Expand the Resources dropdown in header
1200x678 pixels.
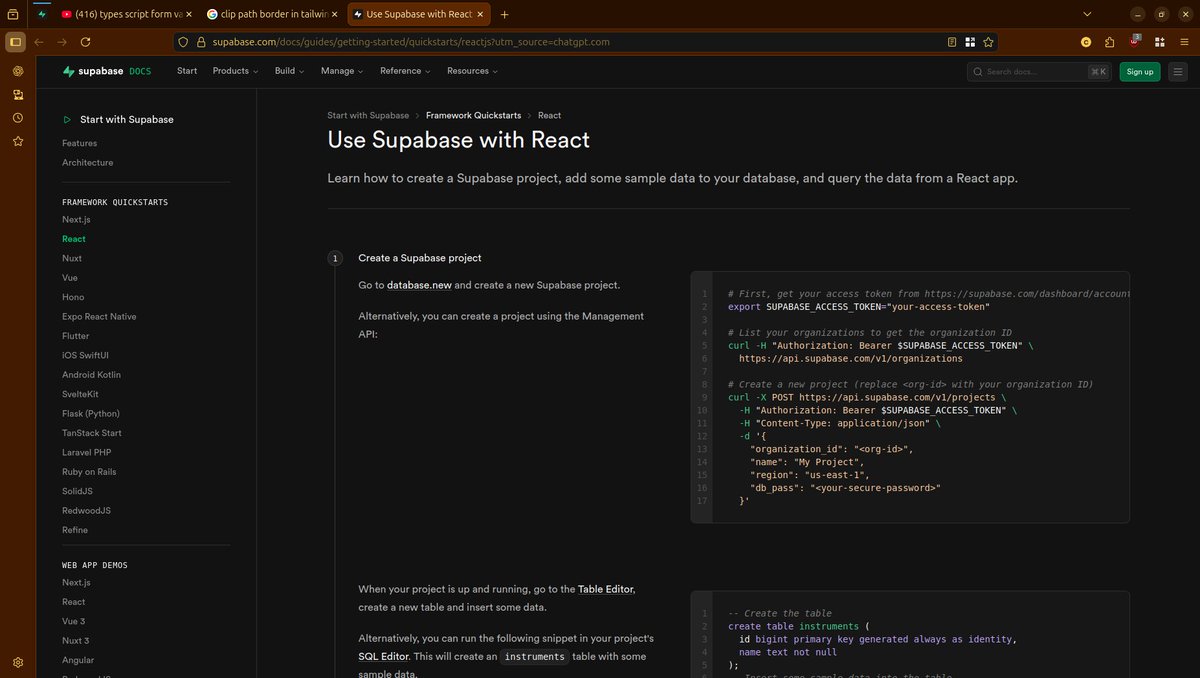point(472,71)
